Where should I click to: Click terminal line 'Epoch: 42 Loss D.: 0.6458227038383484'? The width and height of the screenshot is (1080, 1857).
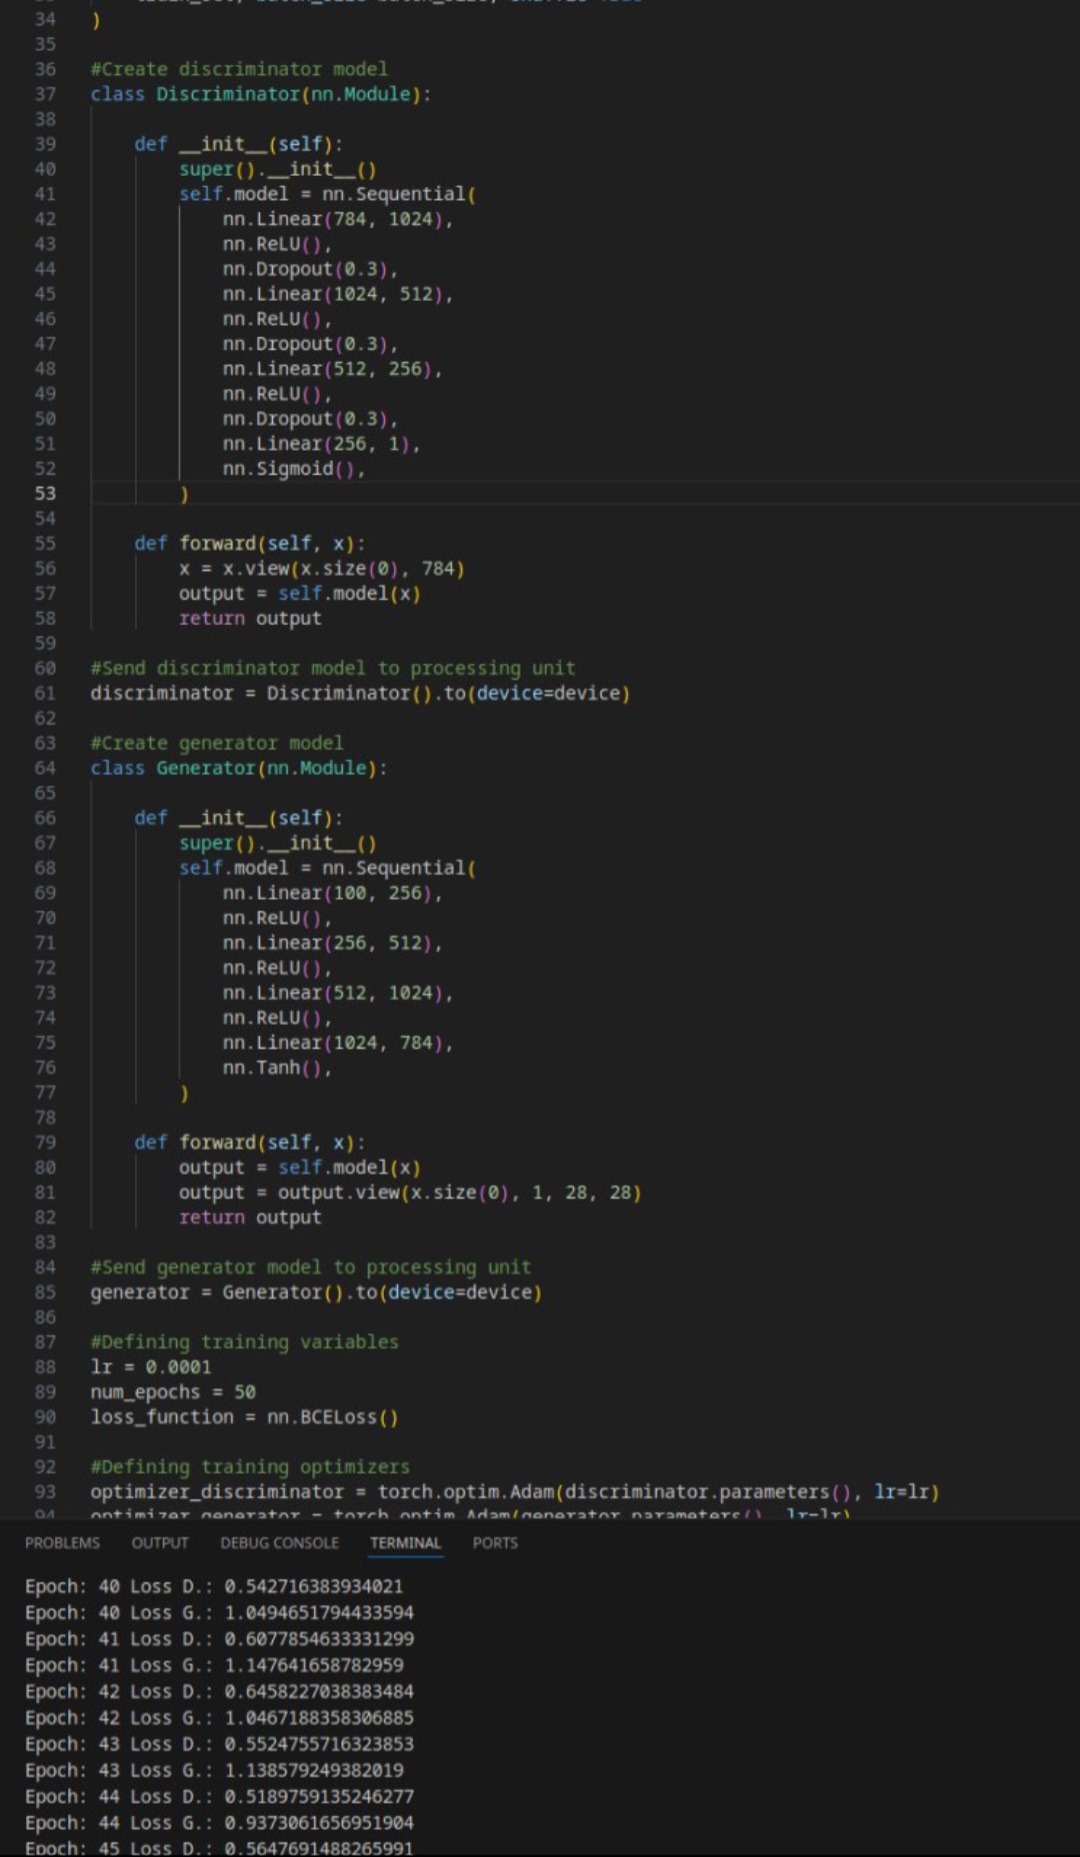click(x=219, y=1692)
